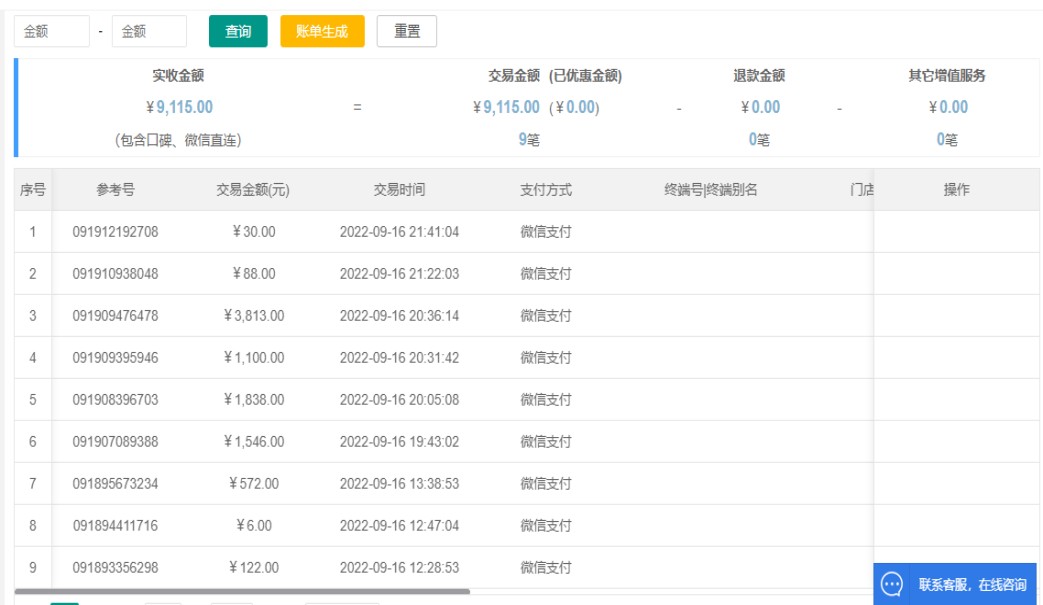1043x605 pixels.
Task: Click the horizontal scrollbar under the table
Action: click(242, 592)
